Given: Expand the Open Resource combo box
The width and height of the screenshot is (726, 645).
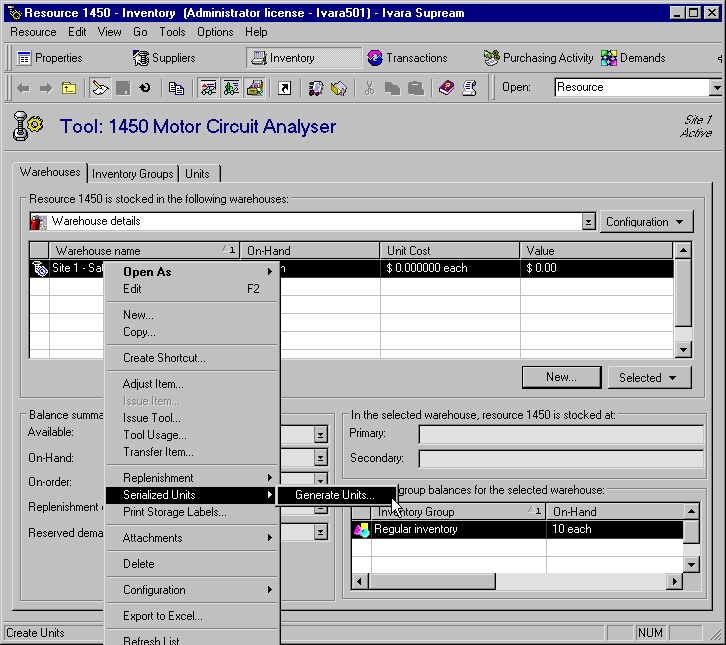Looking at the screenshot, I should coord(716,88).
